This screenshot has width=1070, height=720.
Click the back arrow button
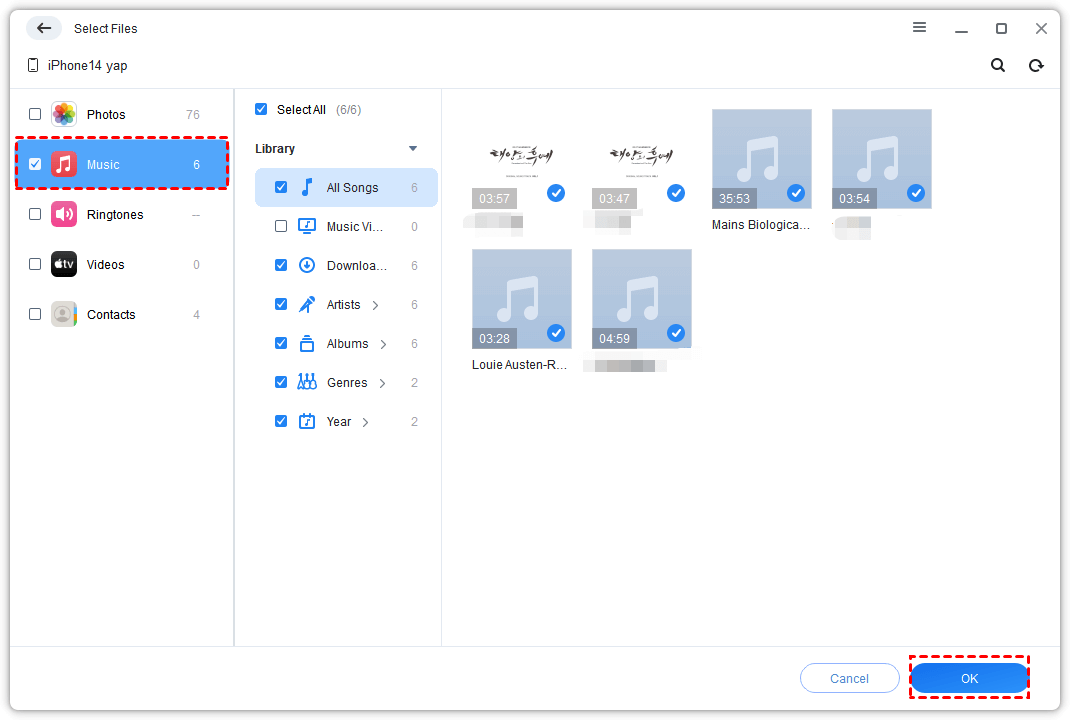pyautogui.click(x=44, y=28)
